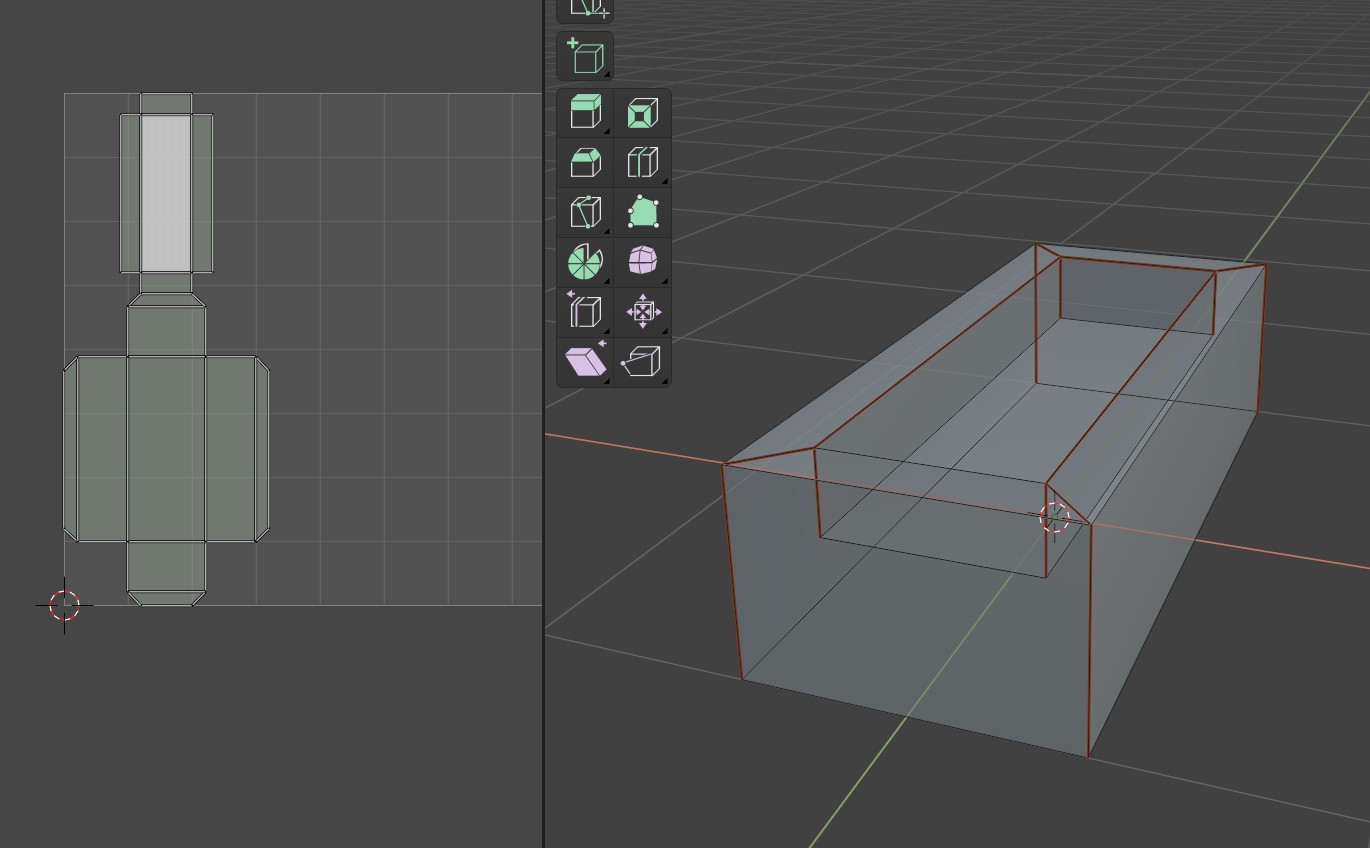Screen dimensions: 1370x848
Task: Select the light gray UV face
Action: [x=166, y=193]
